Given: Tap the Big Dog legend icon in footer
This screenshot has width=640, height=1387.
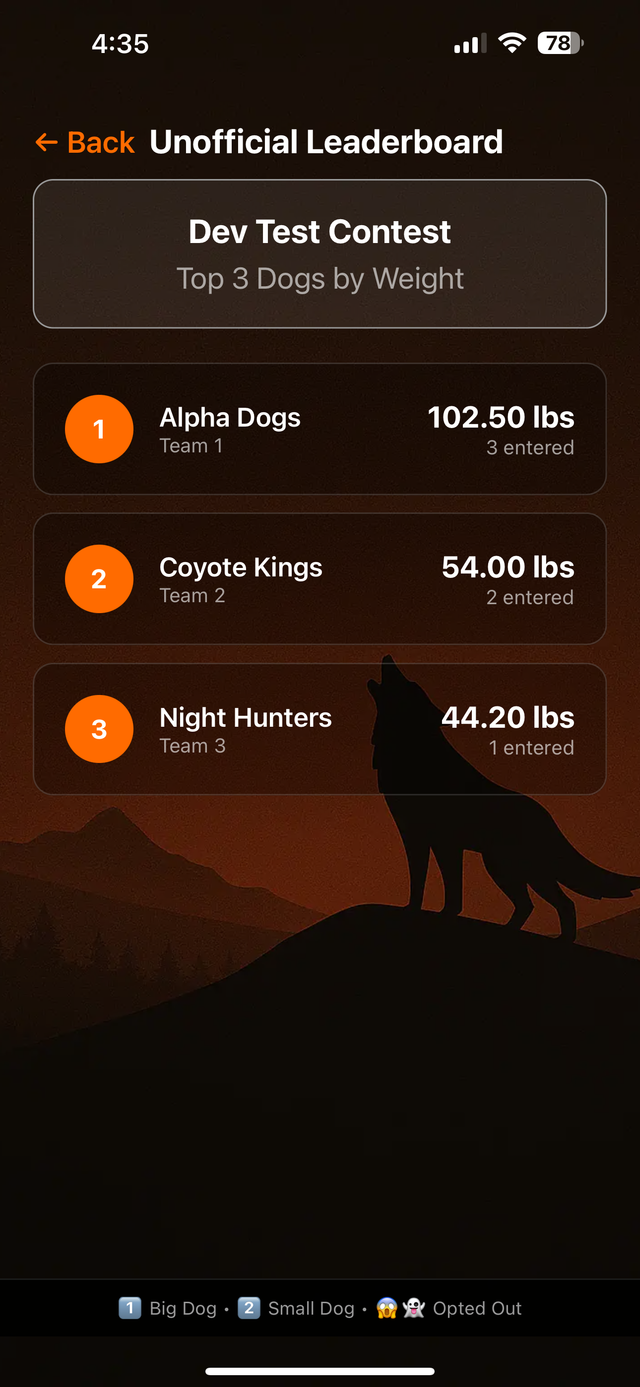Looking at the screenshot, I should point(130,1308).
